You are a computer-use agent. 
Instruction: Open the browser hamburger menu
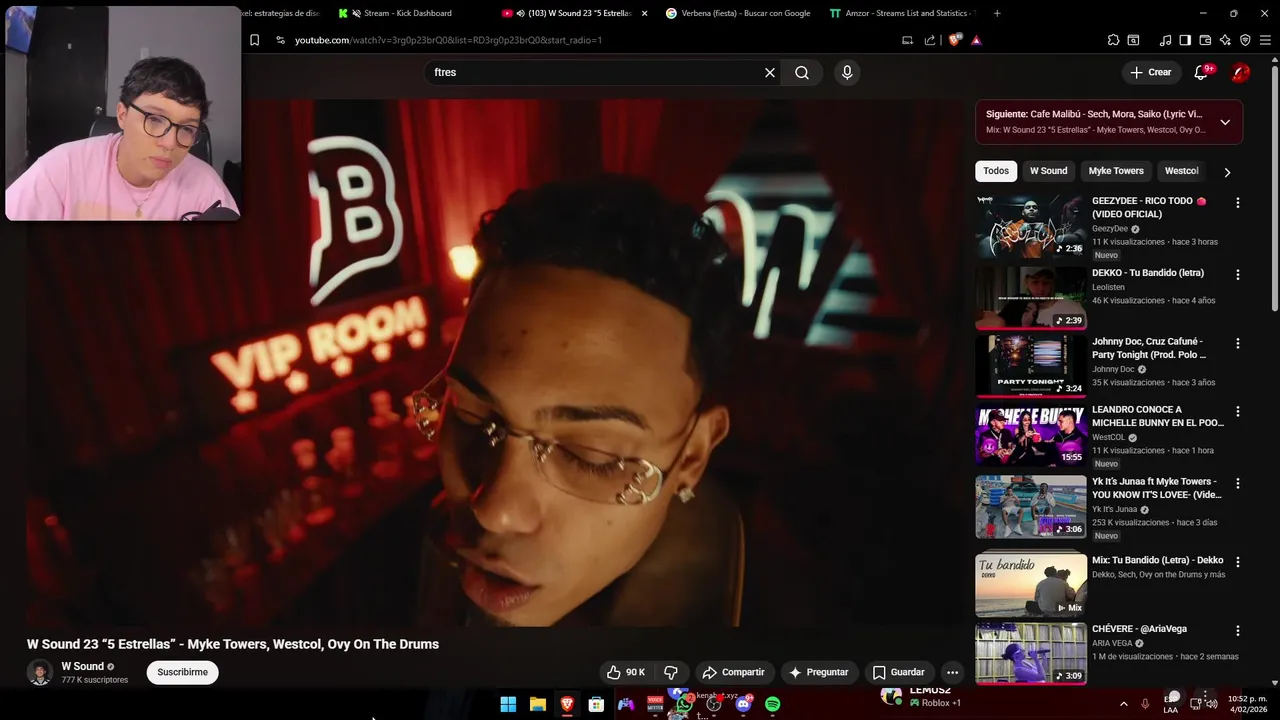(x=1265, y=40)
